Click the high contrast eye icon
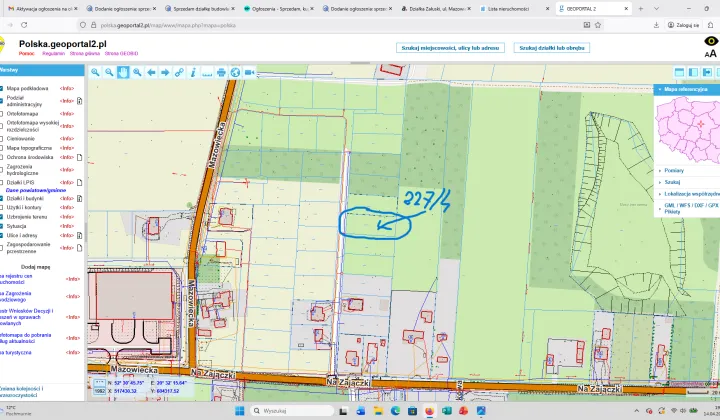Image resolution: width=720 pixels, height=420 pixels. tap(711, 41)
